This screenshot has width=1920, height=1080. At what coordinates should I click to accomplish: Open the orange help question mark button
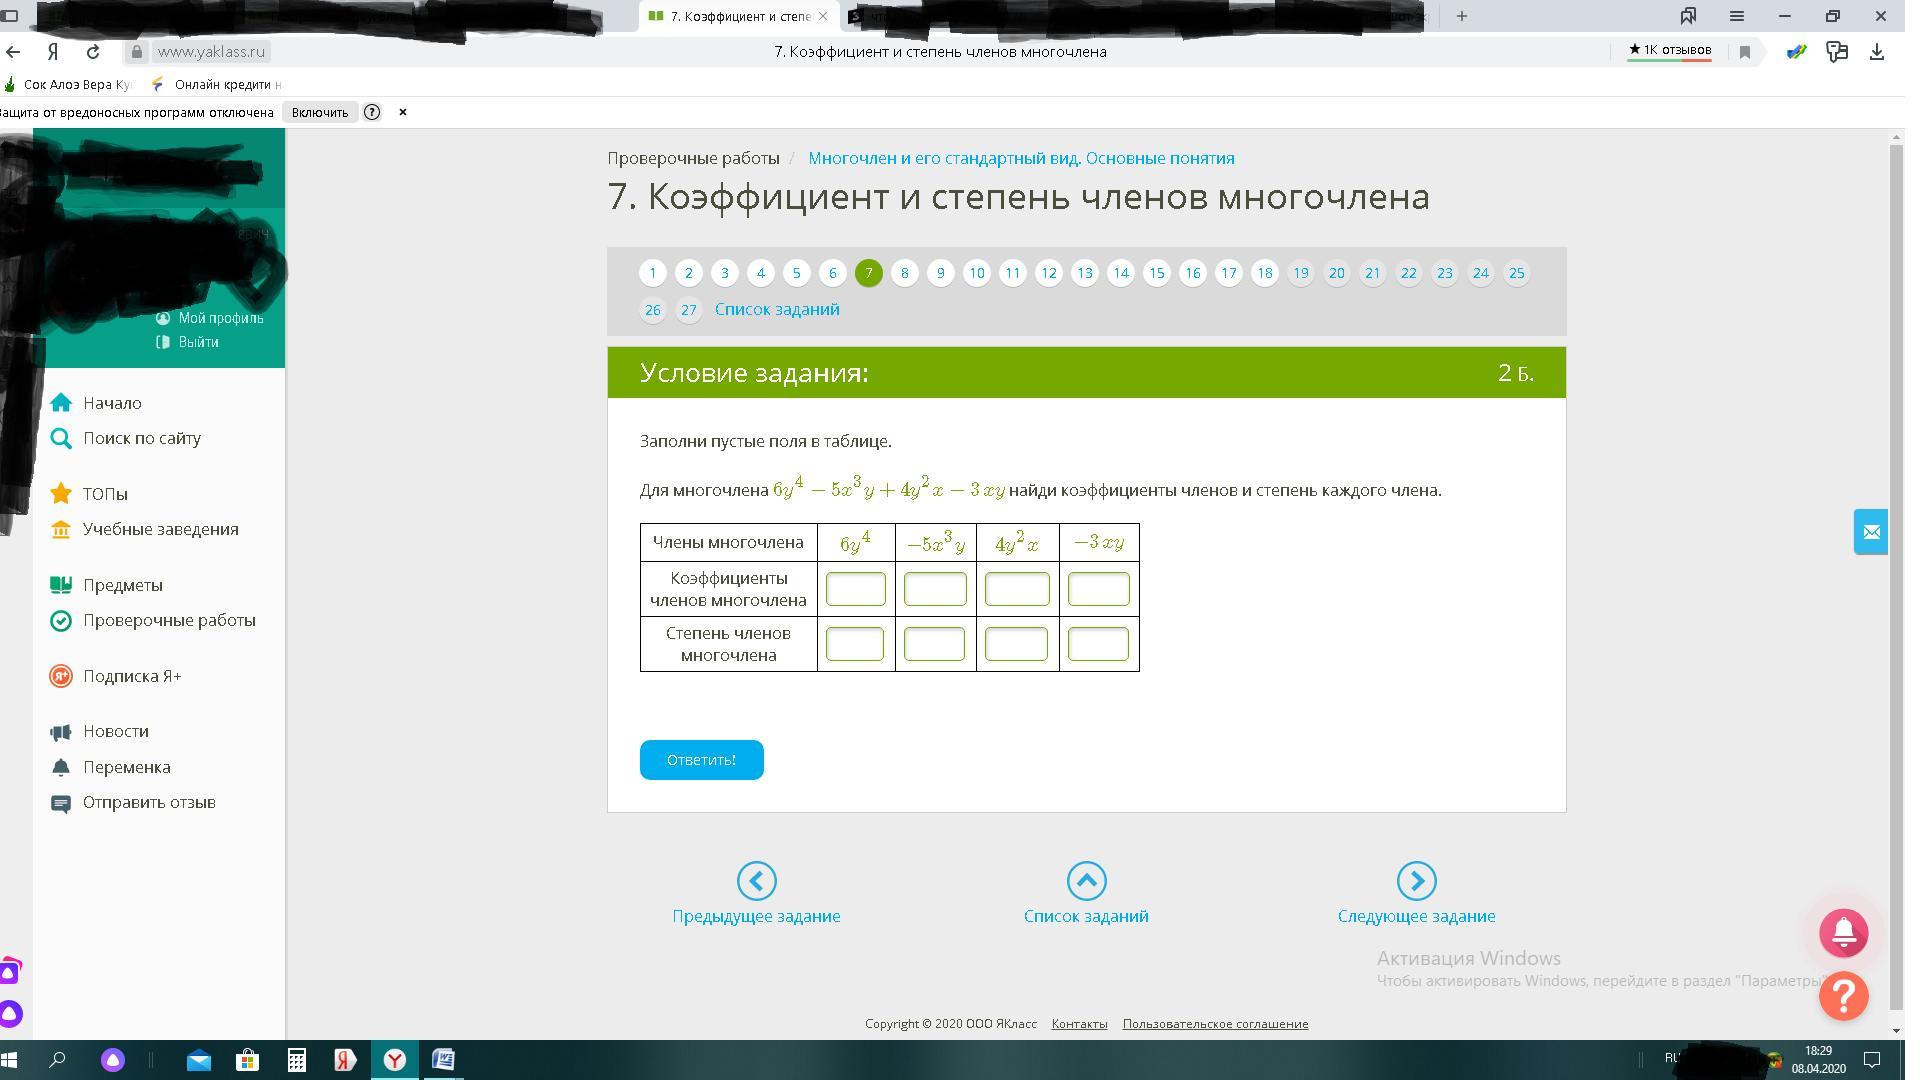[x=1843, y=996]
